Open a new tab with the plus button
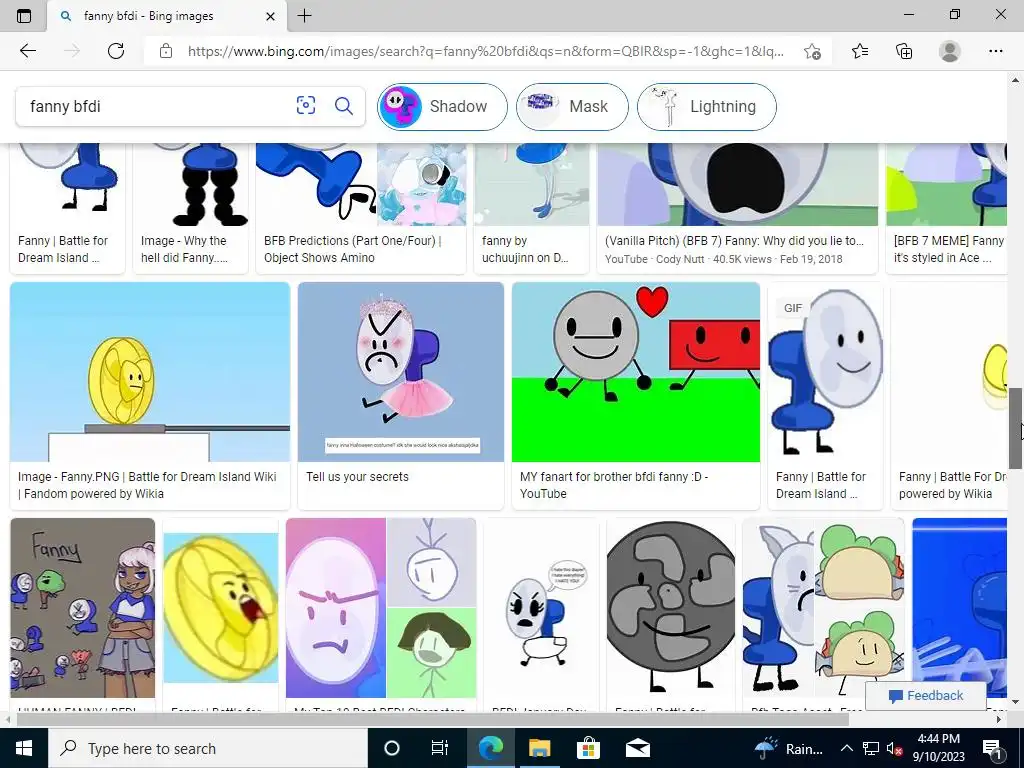Image resolution: width=1024 pixels, height=768 pixels. coord(304,16)
